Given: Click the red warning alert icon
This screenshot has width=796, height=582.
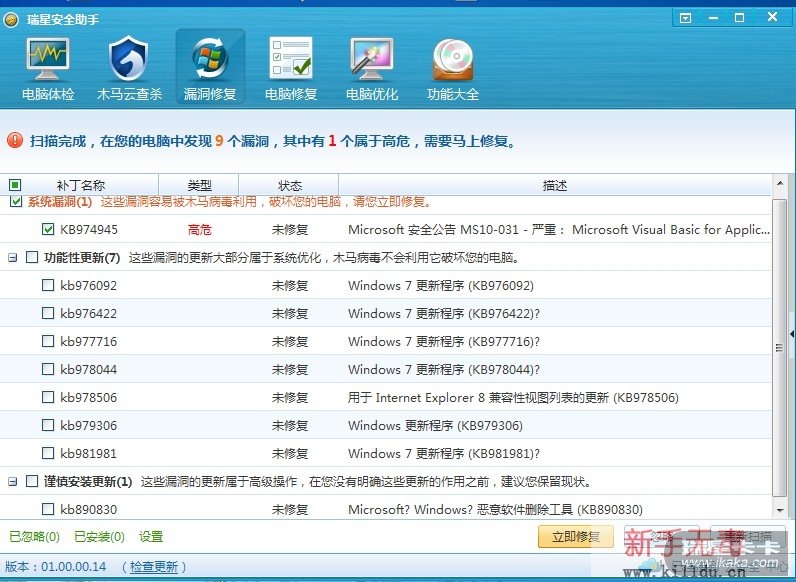Looking at the screenshot, I should point(15,140).
